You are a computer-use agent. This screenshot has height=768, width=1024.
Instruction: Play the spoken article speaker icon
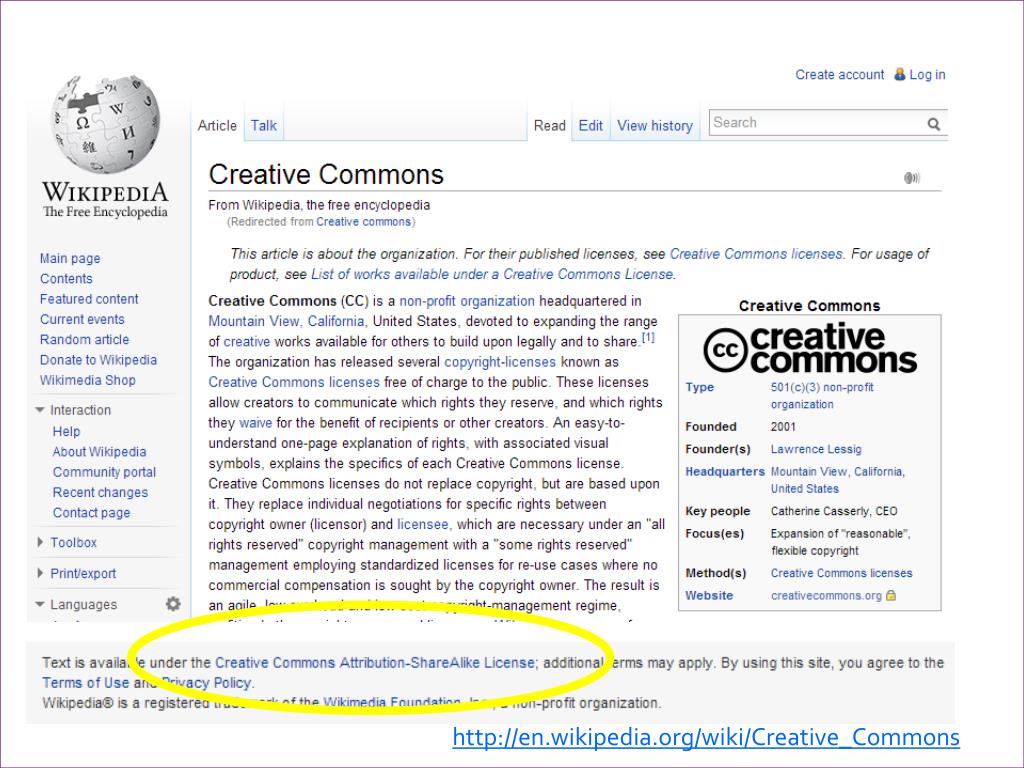tap(912, 178)
